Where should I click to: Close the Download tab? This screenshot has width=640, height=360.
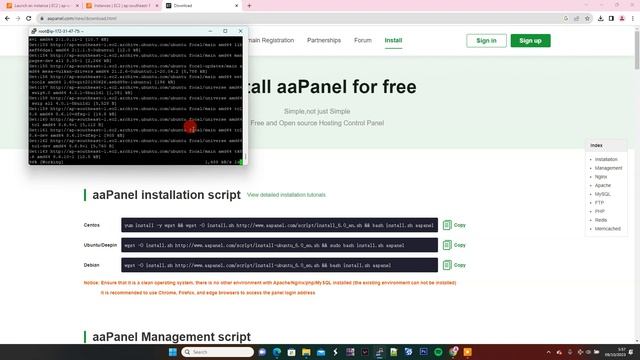(x=236, y=6)
